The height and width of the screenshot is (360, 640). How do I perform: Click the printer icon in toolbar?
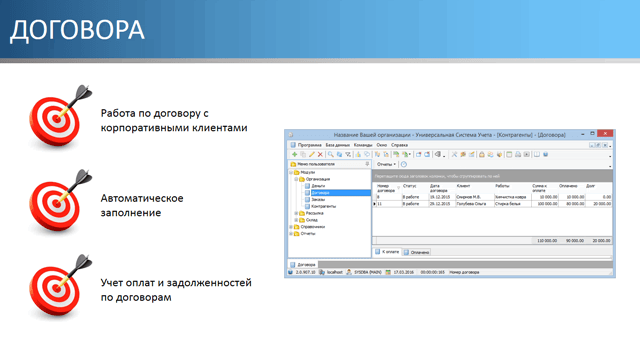[518, 155]
